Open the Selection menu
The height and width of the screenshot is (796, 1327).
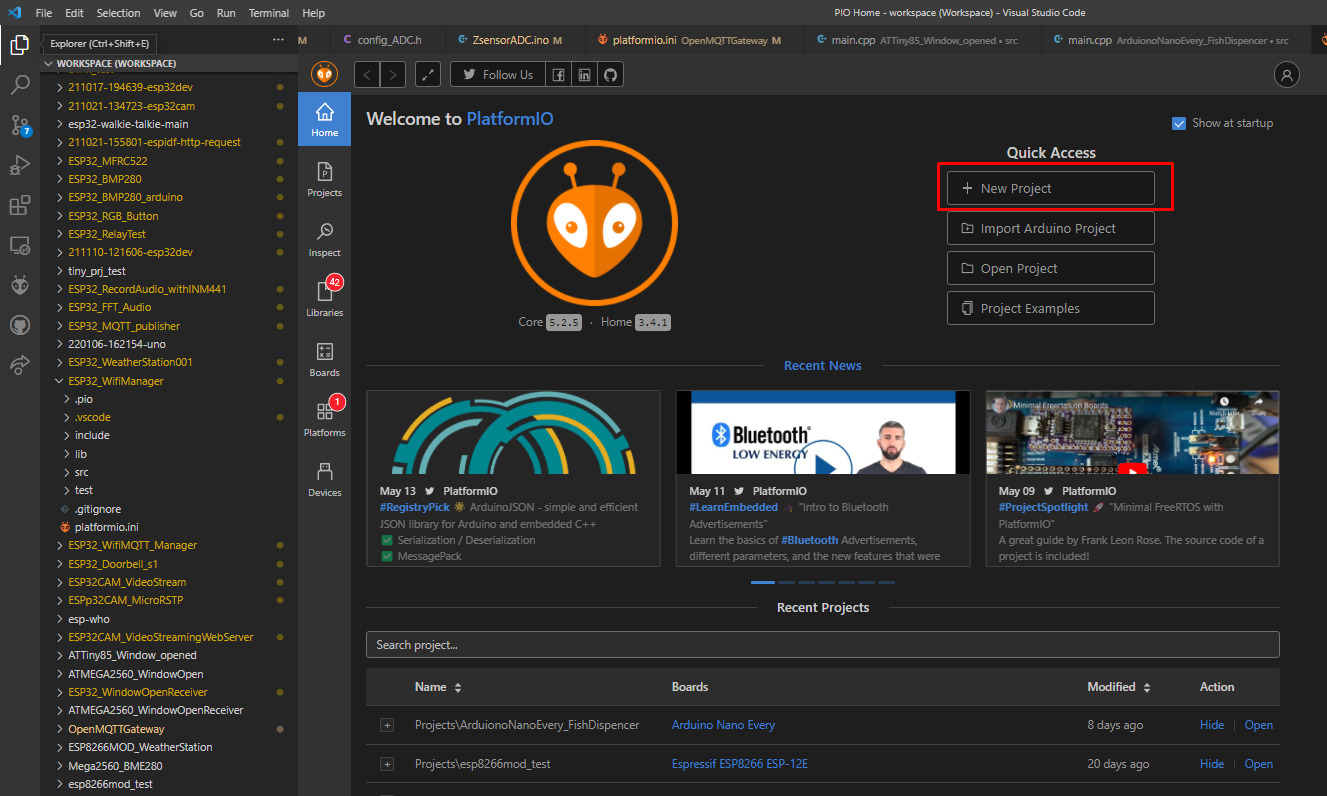(119, 13)
